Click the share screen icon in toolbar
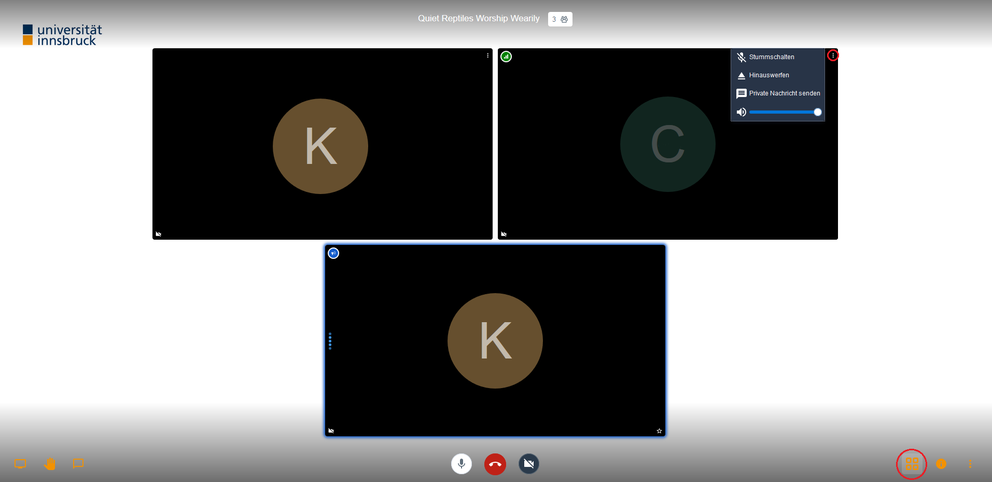 tap(19, 464)
